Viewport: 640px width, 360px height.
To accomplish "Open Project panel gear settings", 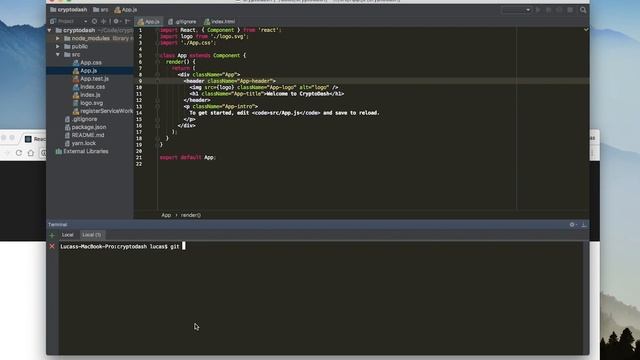I will [x=116, y=21].
